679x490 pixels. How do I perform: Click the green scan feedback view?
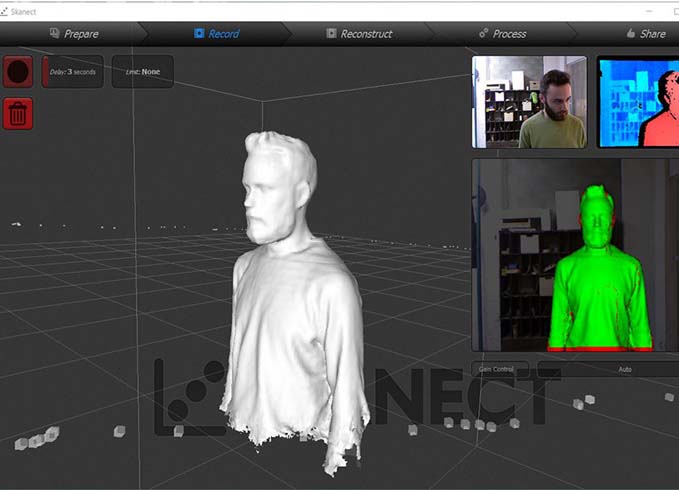(x=575, y=255)
